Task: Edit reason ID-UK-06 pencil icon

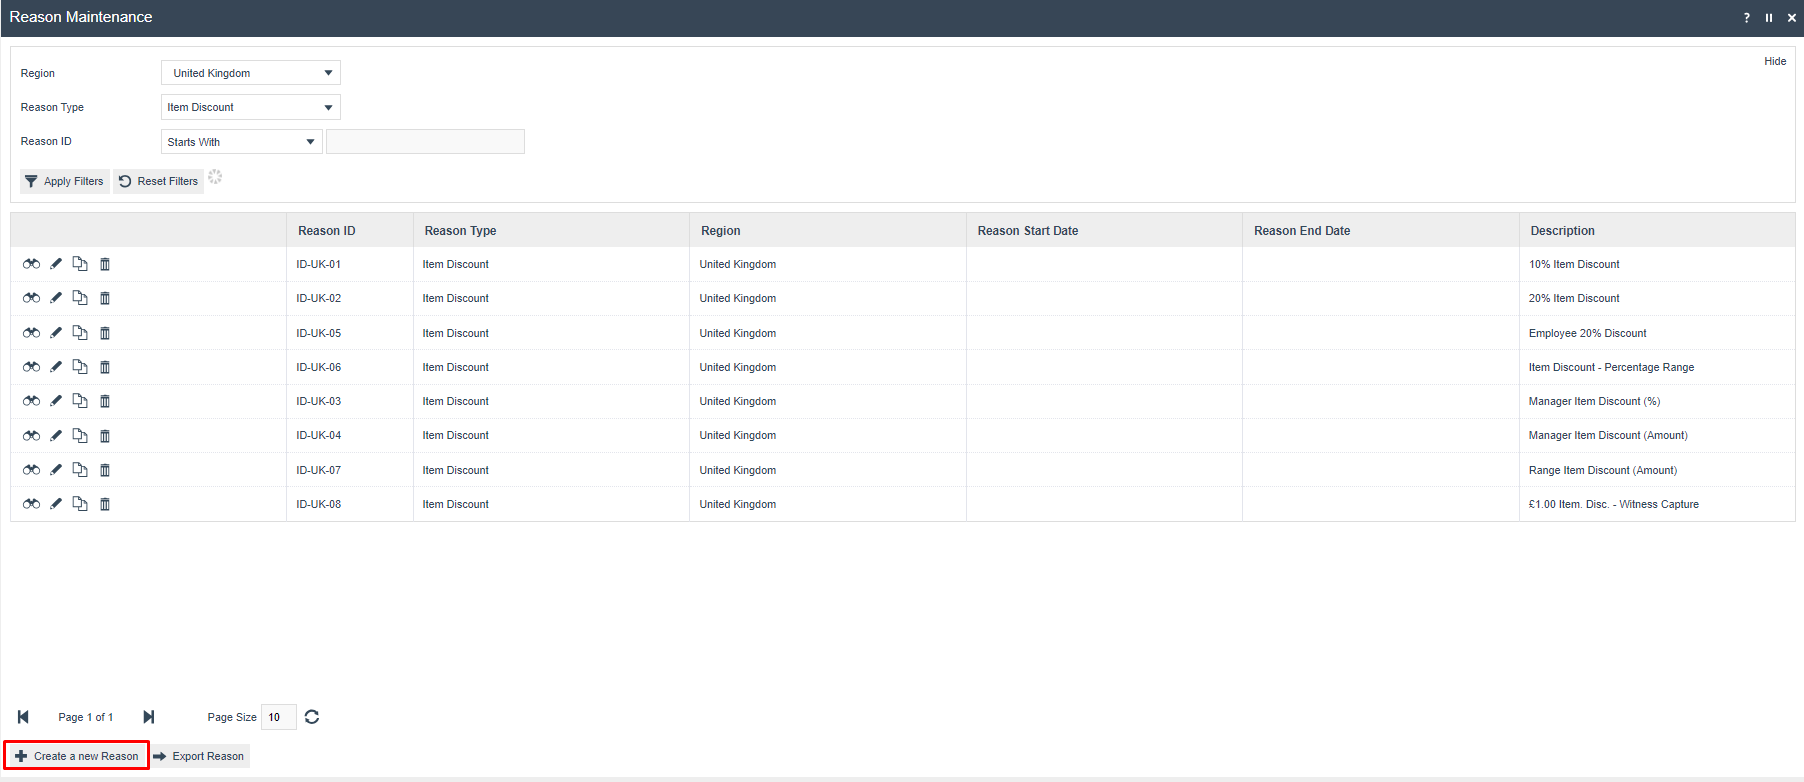Action: (x=56, y=367)
